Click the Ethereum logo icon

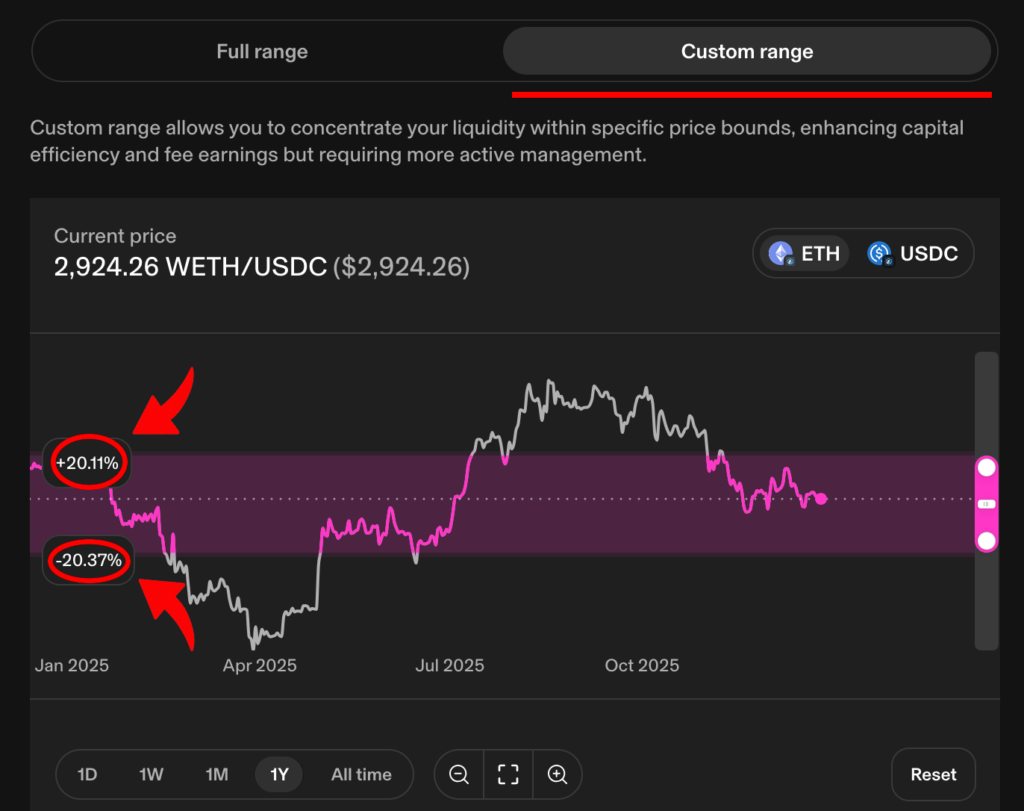pyautogui.click(x=781, y=254)
